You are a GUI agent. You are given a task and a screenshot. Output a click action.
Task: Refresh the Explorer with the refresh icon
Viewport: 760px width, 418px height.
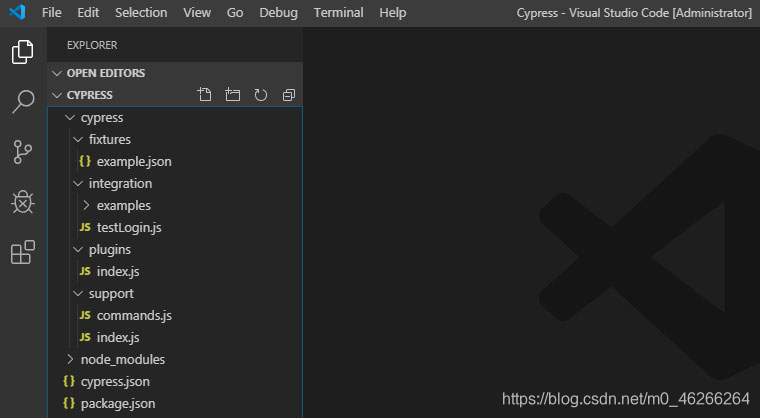tap(261, 95)
